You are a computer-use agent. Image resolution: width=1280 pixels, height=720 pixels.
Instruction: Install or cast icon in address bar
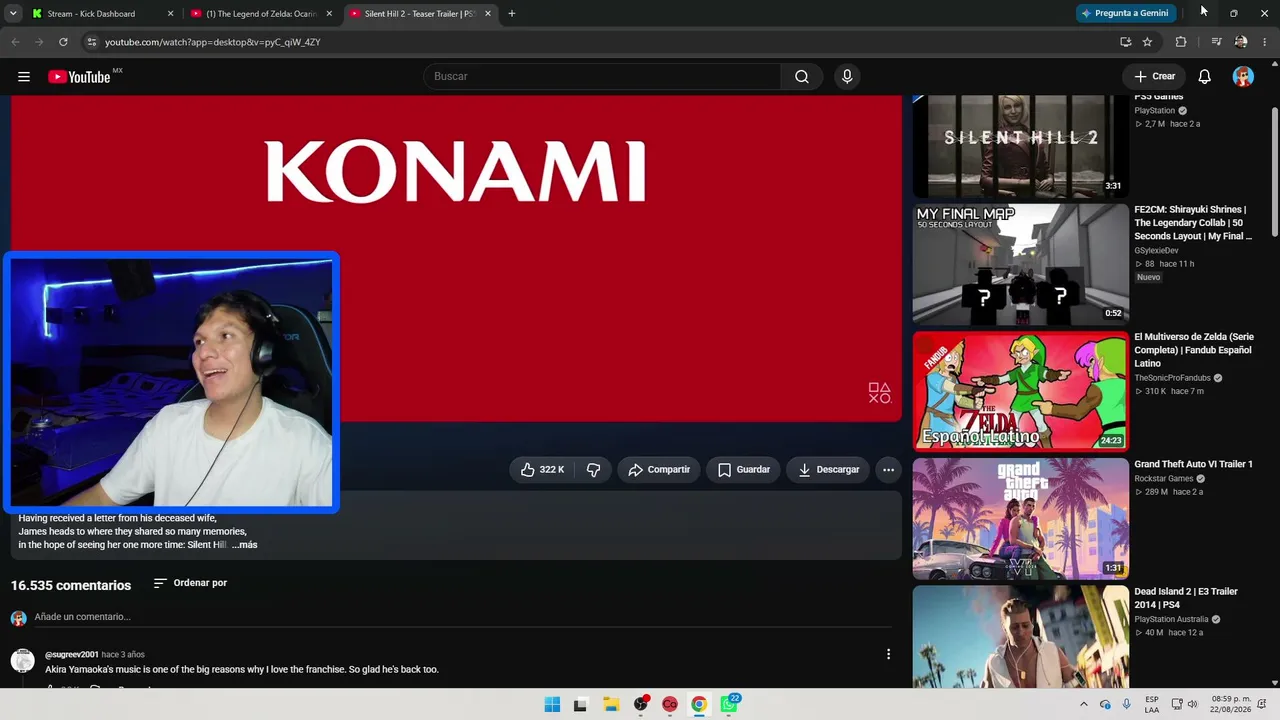coord(1126,42)
